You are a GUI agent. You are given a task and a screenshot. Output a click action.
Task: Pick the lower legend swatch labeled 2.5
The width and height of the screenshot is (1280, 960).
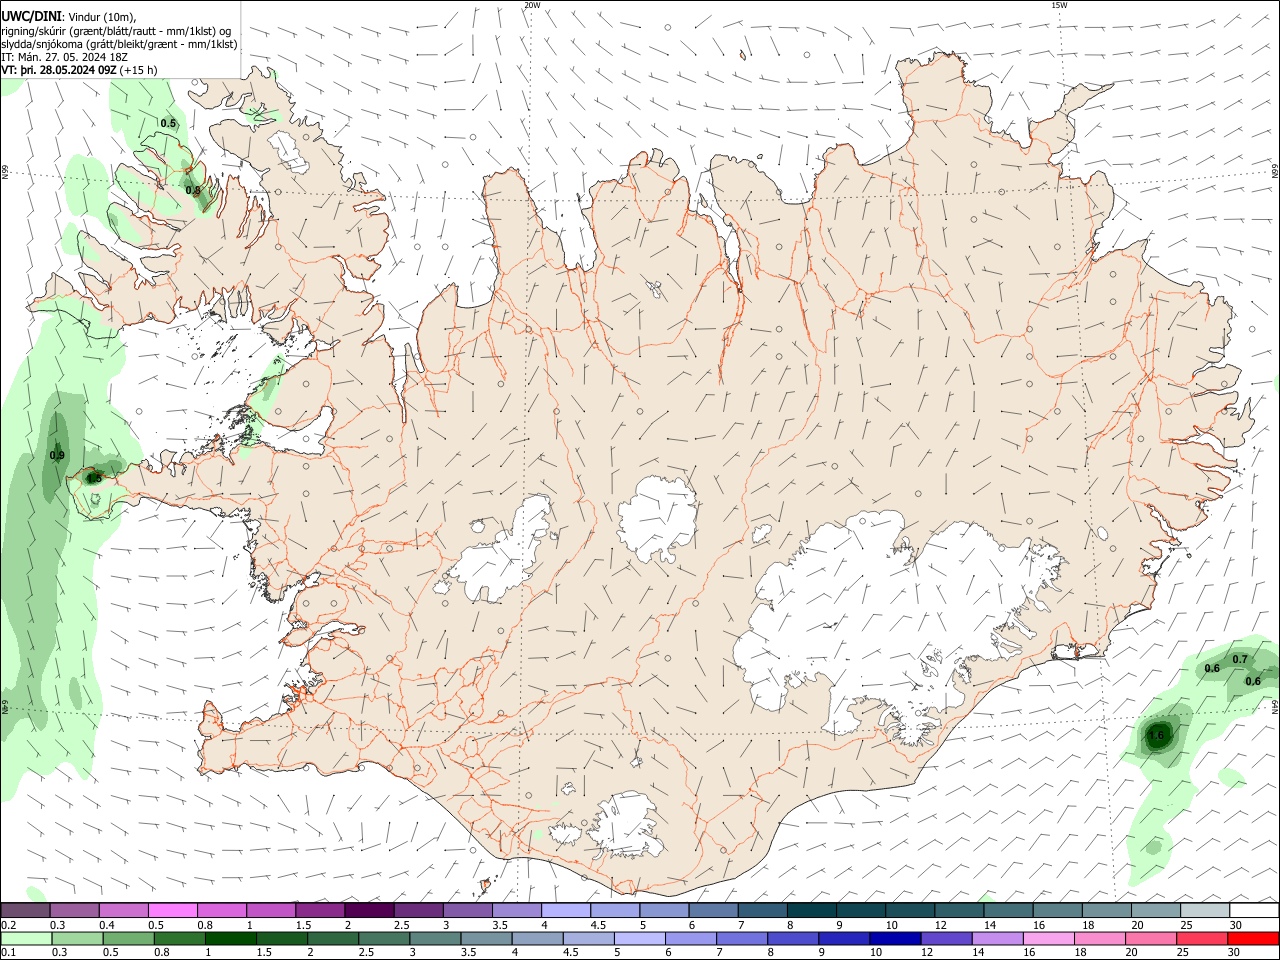pyautogui.click(x=384, y=939)
